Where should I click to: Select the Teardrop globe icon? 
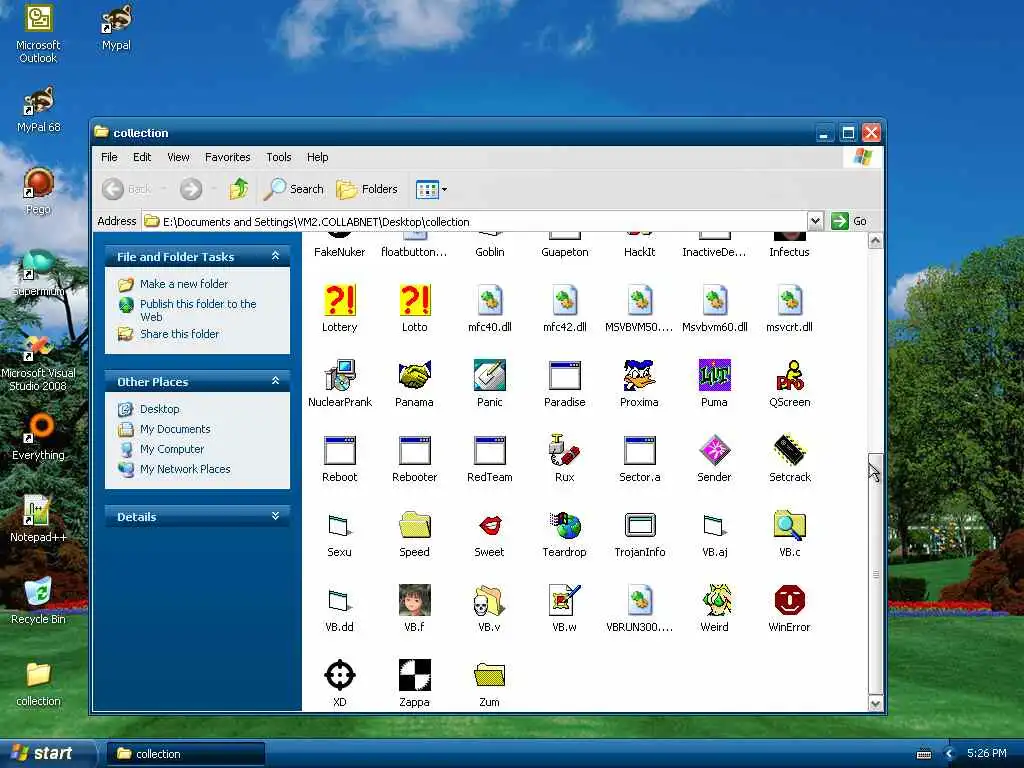[564, 526]
